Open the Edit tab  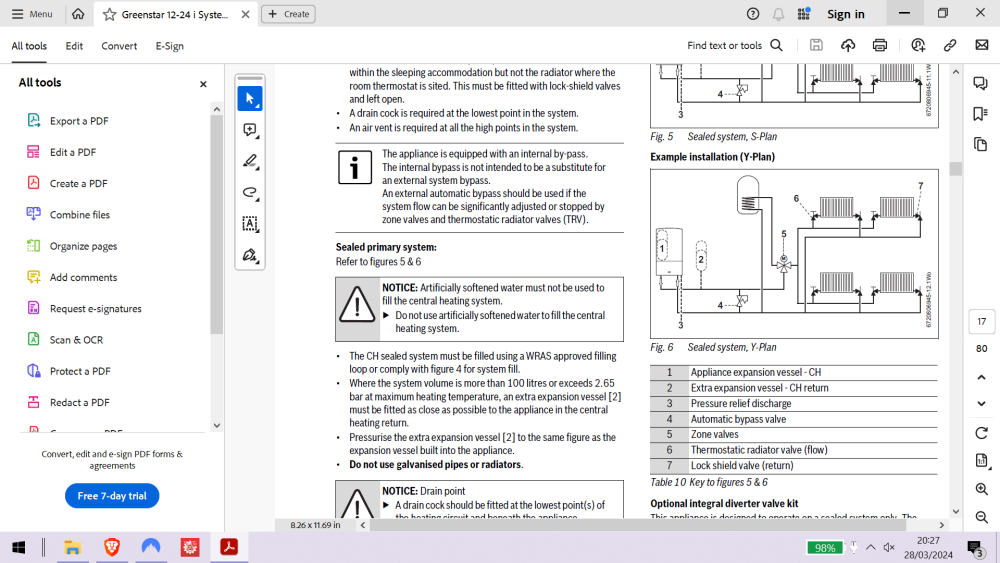[x=74, y=46]
